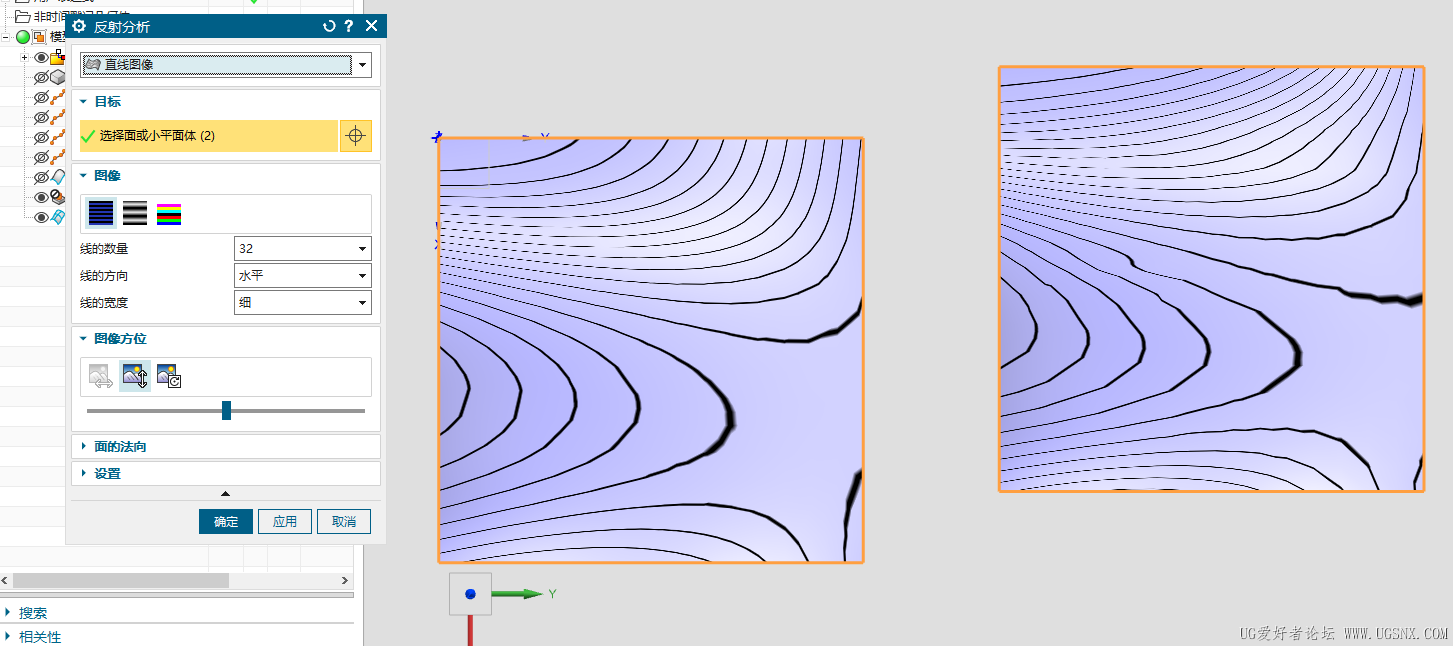Confirm with the 确定 button
Image resolution: width=1453 pixels, height=646 pixels.
226,522
